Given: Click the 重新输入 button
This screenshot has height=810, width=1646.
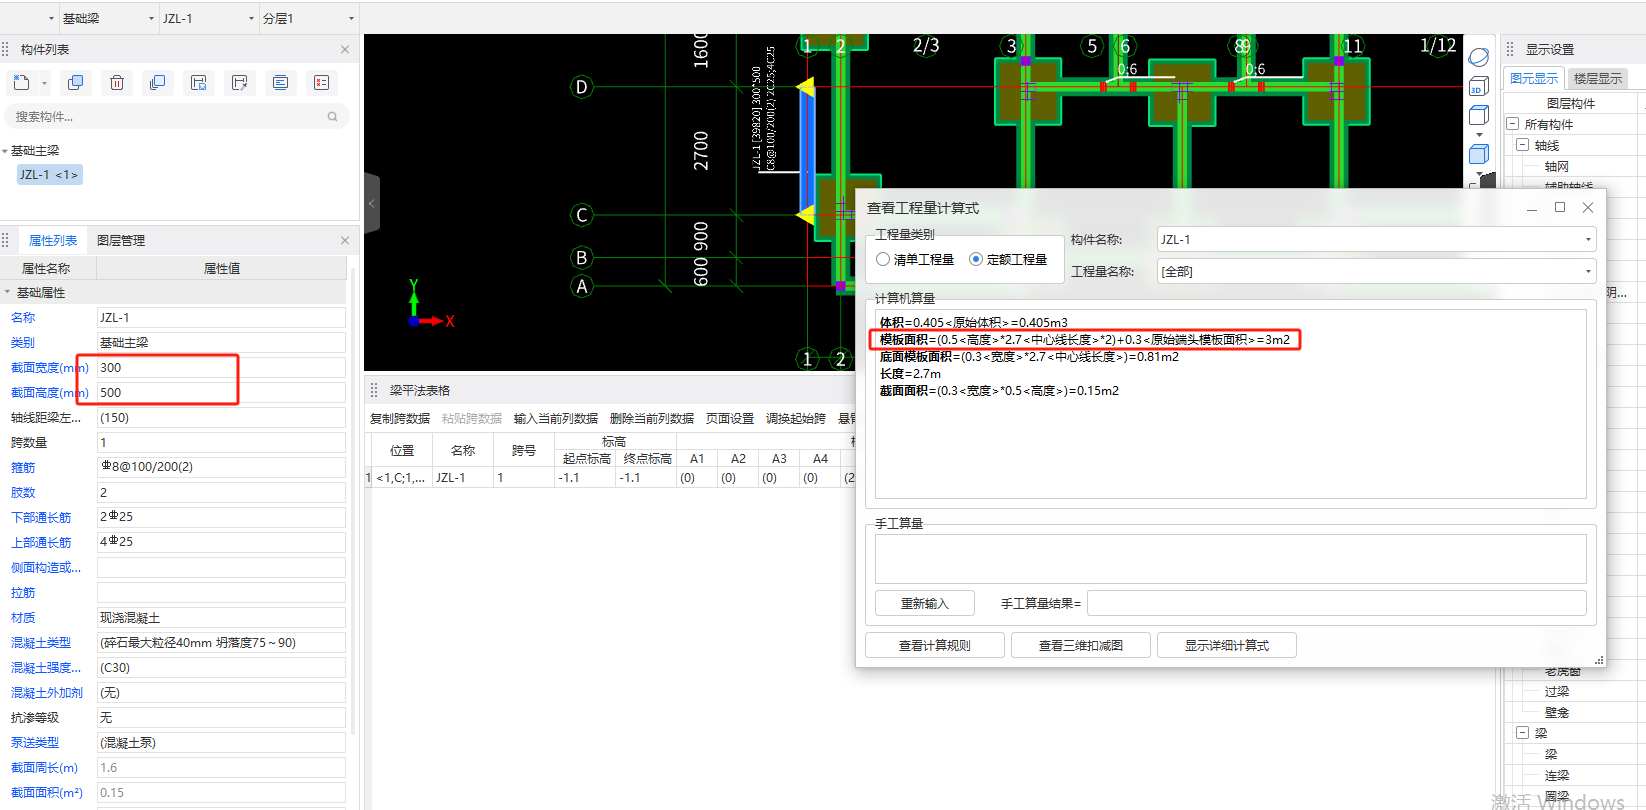Looking at the screenshot, I should 925,603.
